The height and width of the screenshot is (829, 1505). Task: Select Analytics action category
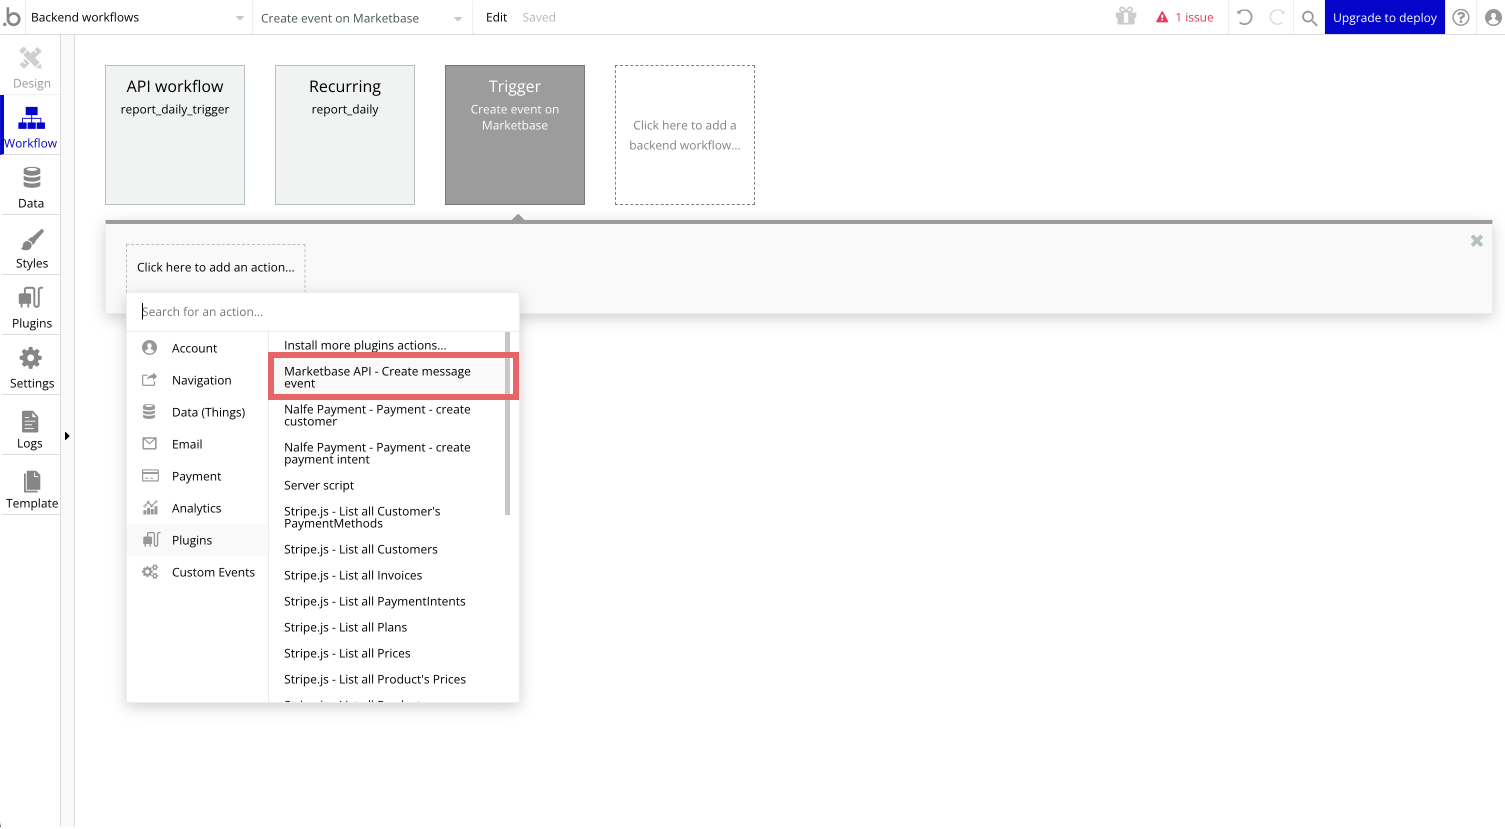[198, 508]
